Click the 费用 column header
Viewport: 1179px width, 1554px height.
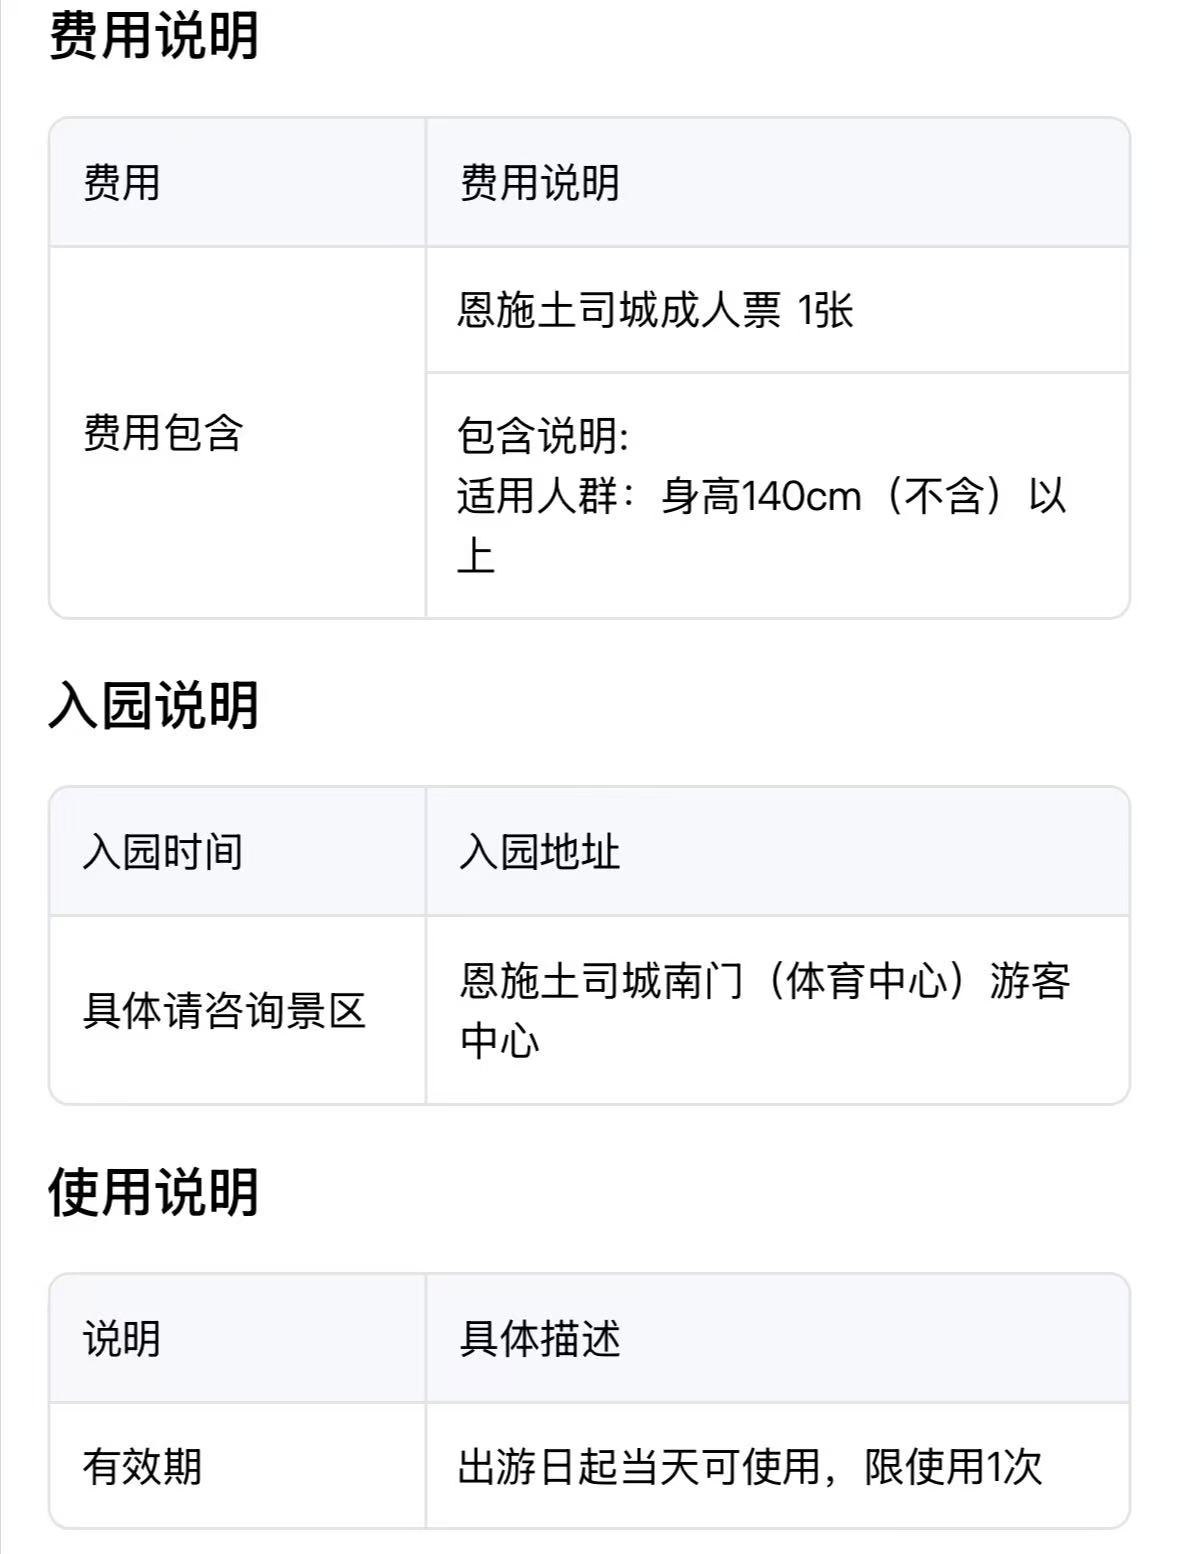121,183
